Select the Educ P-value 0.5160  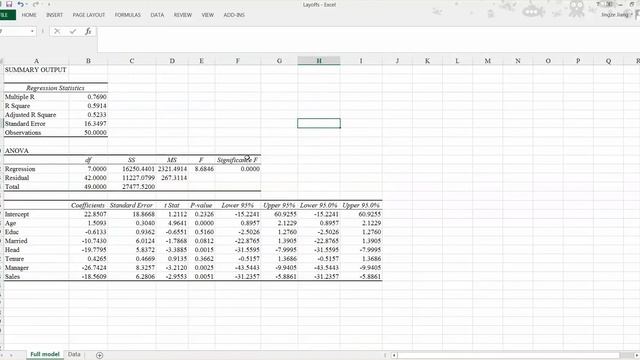(x=202, y=232)
